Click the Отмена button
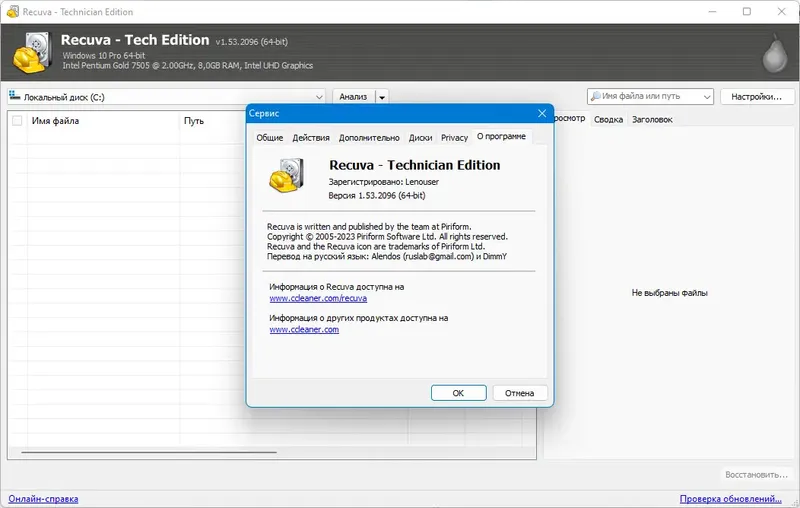Screen dimensions: 800x508 pyautogui.click(x=519, y=393)
